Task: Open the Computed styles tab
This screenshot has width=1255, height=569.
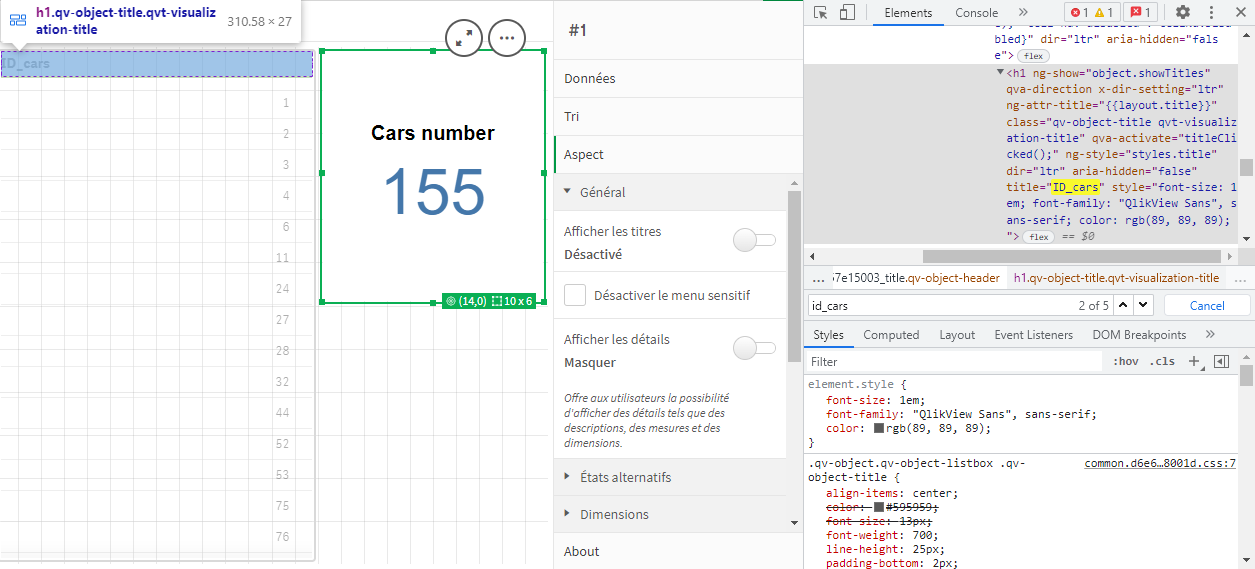Action: point(891,335)
